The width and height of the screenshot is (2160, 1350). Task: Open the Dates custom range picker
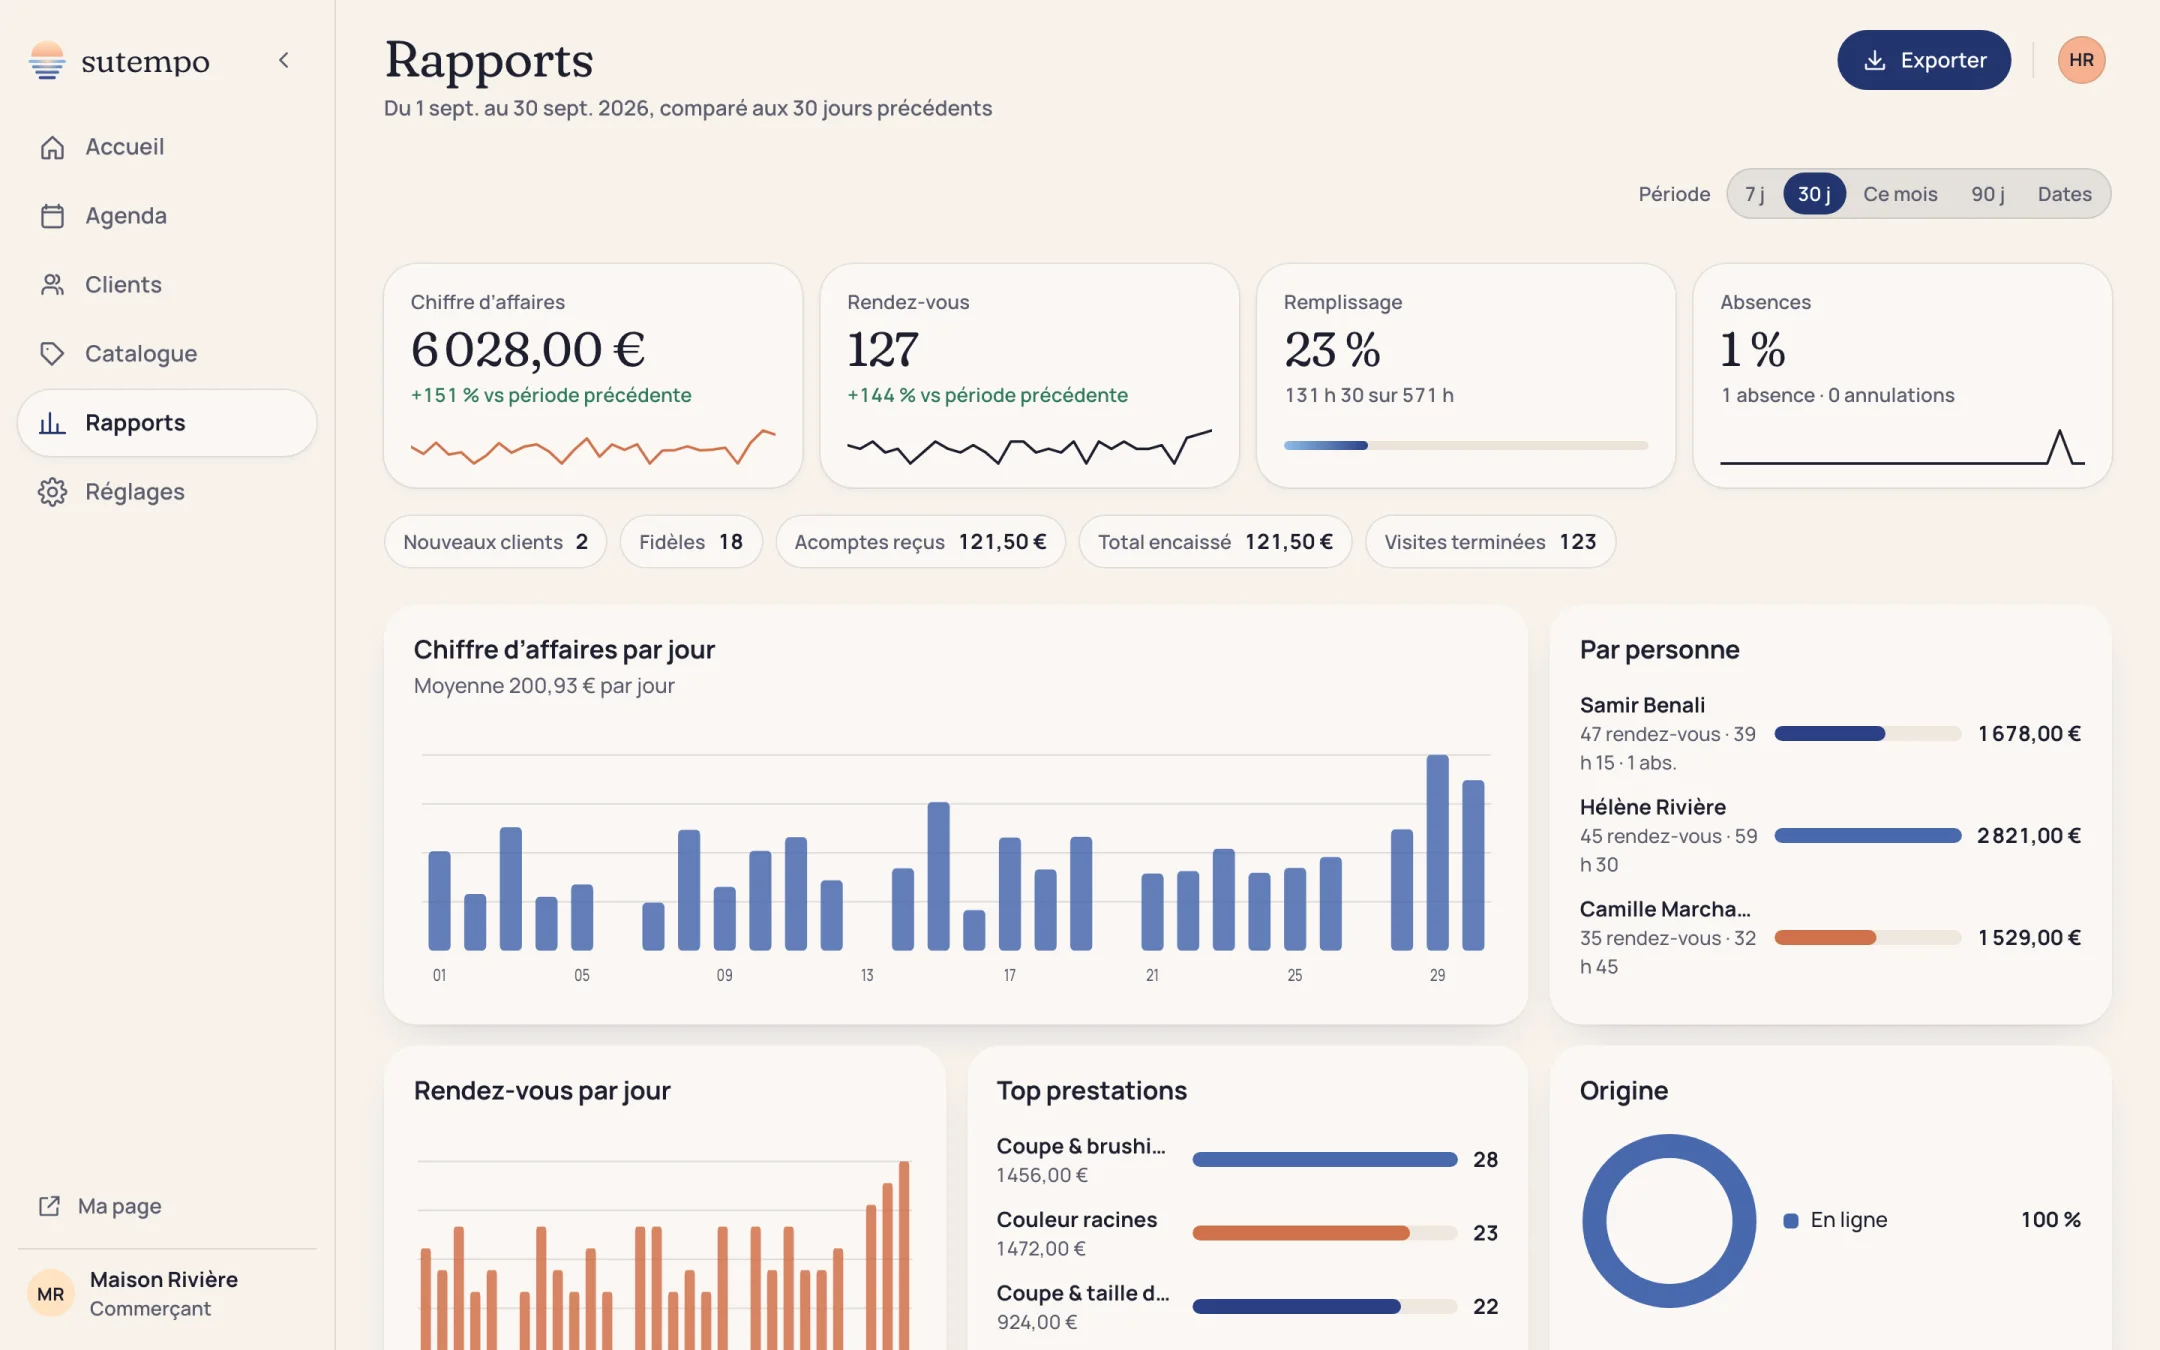[2064, 194]
